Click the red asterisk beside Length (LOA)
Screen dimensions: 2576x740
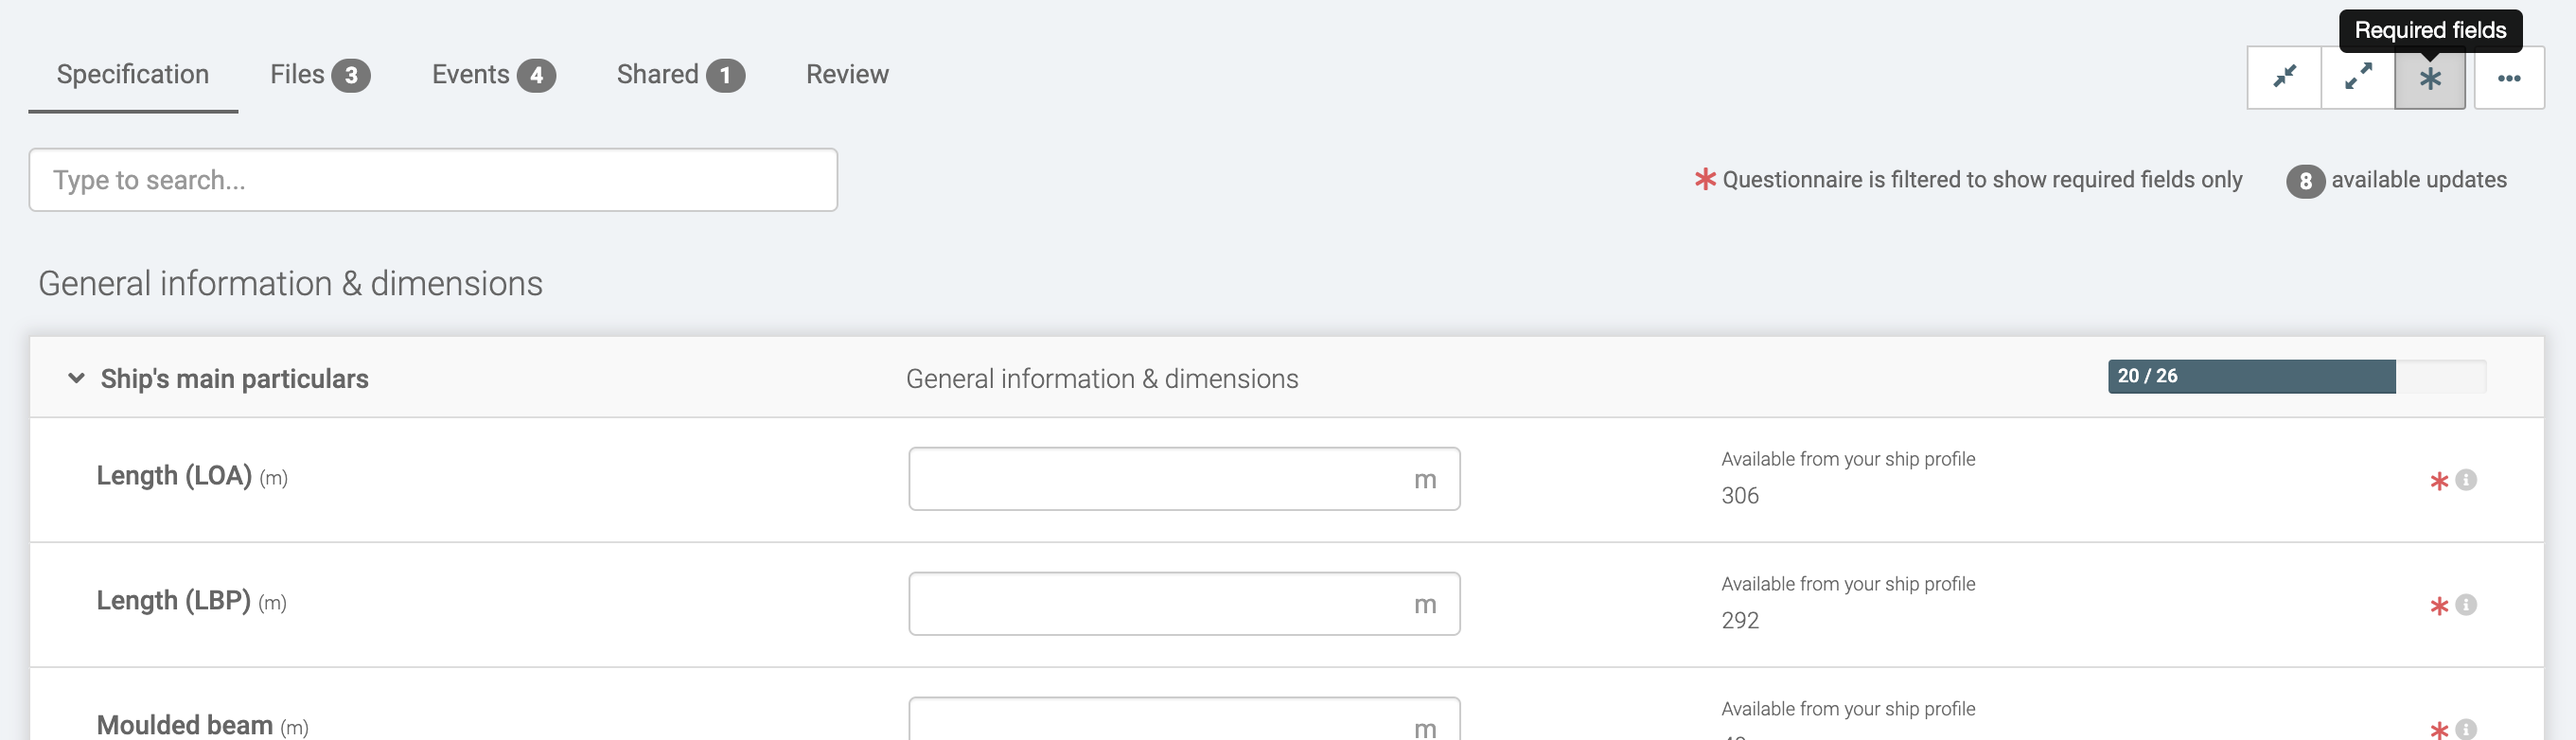tap(2439, 481)
